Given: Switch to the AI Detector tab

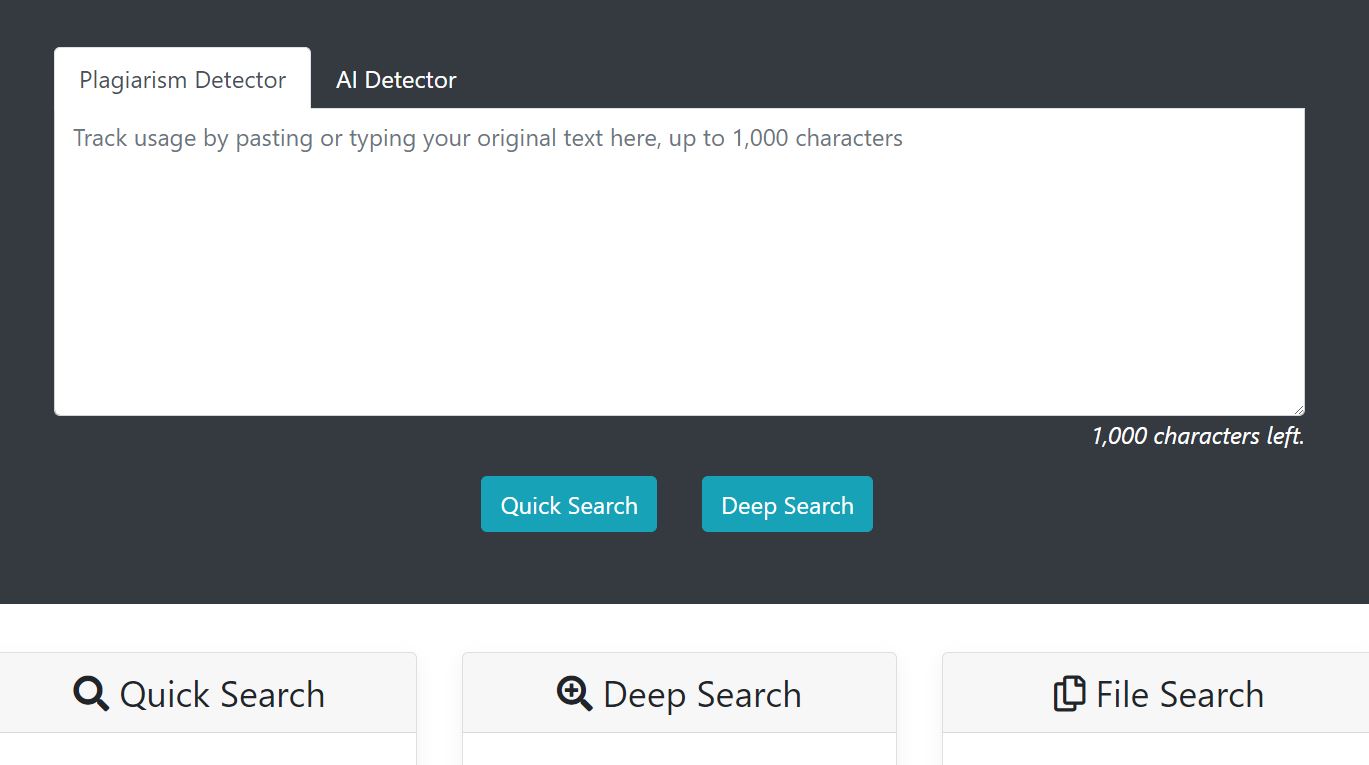Looking at the screenshot, I should [x=396, y=80].
